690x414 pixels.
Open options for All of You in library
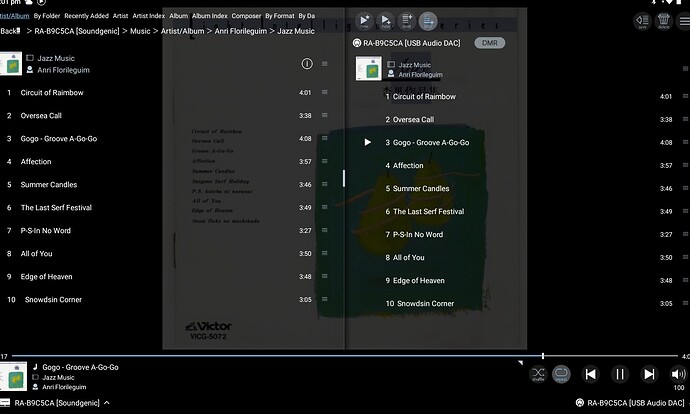point(325,253)
